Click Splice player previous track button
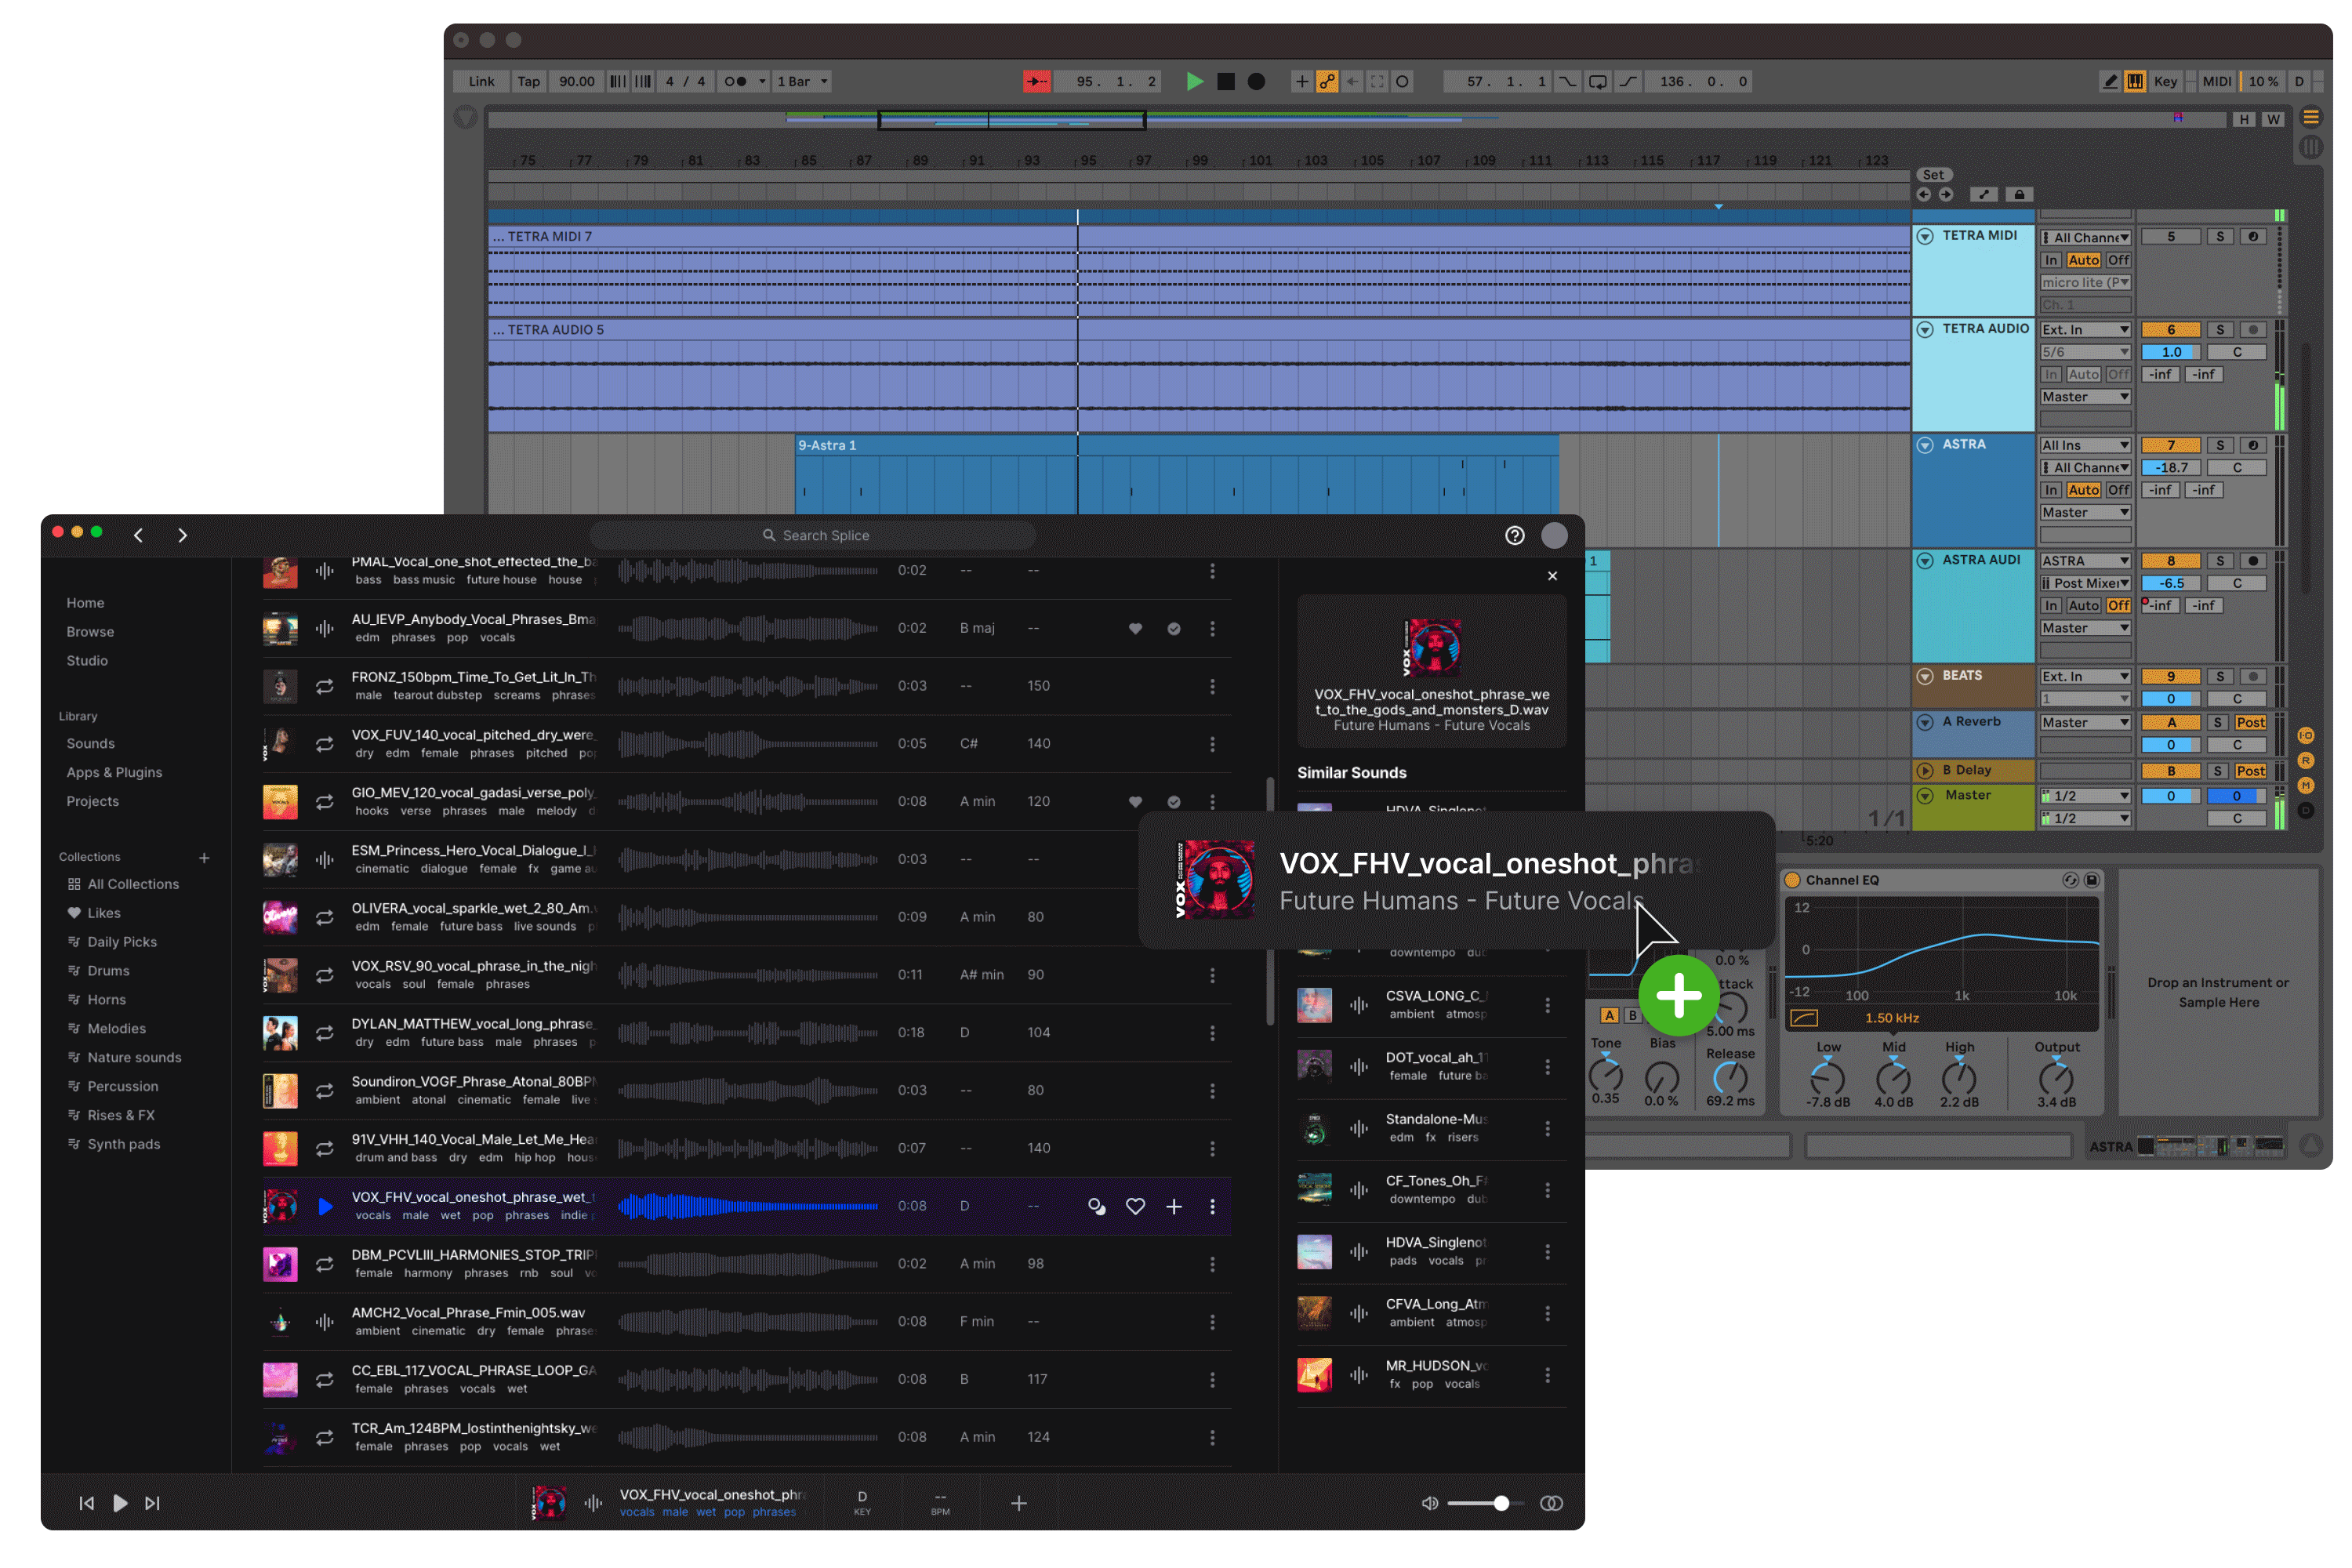This screenshot has height=1568, width=2352. coord(87,1503)
